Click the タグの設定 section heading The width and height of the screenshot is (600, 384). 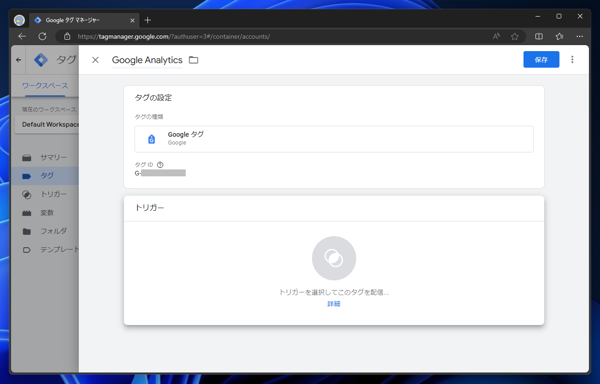pyautogui.click(x=153, y=98)
